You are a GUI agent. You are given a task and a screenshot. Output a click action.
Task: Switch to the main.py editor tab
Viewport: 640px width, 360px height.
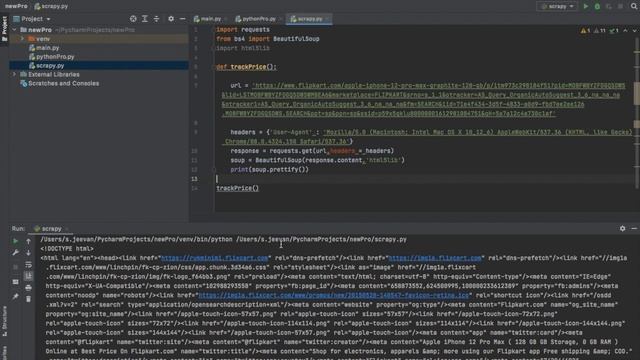[208, 19]
